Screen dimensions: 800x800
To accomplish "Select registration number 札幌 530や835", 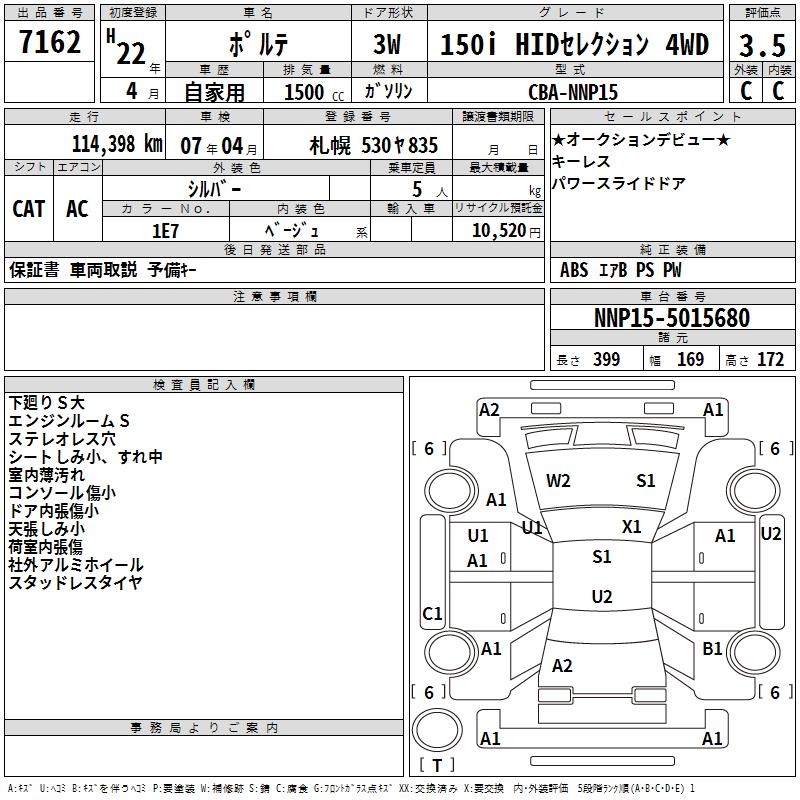I will [373, 145].
